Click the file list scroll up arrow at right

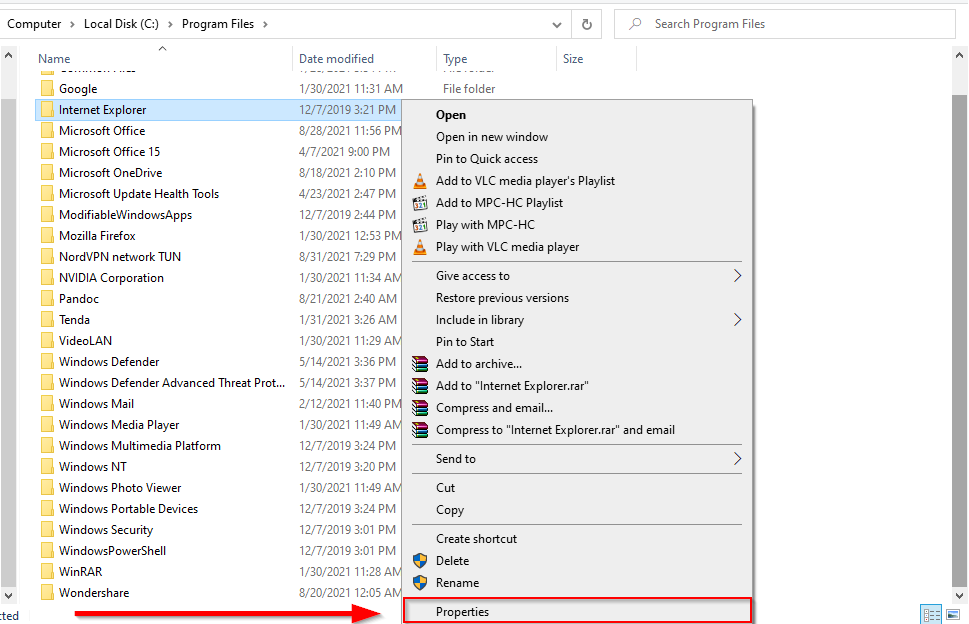959,56
